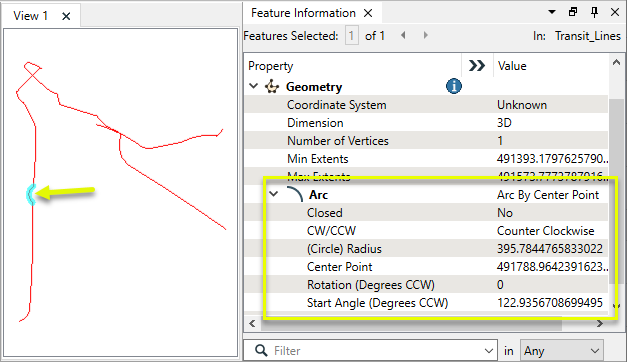Switch to the View 1 tab
627x362 pixels.
30,16
